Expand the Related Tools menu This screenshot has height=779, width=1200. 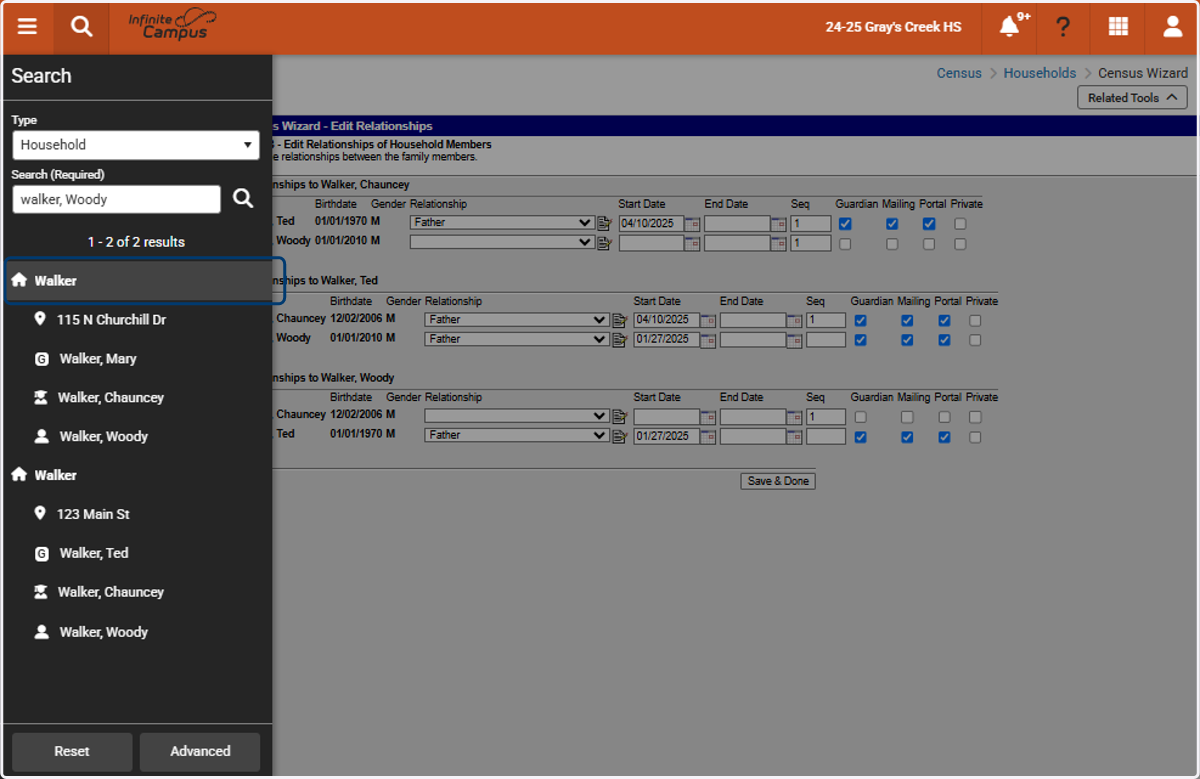click(x=1132, y=98)
